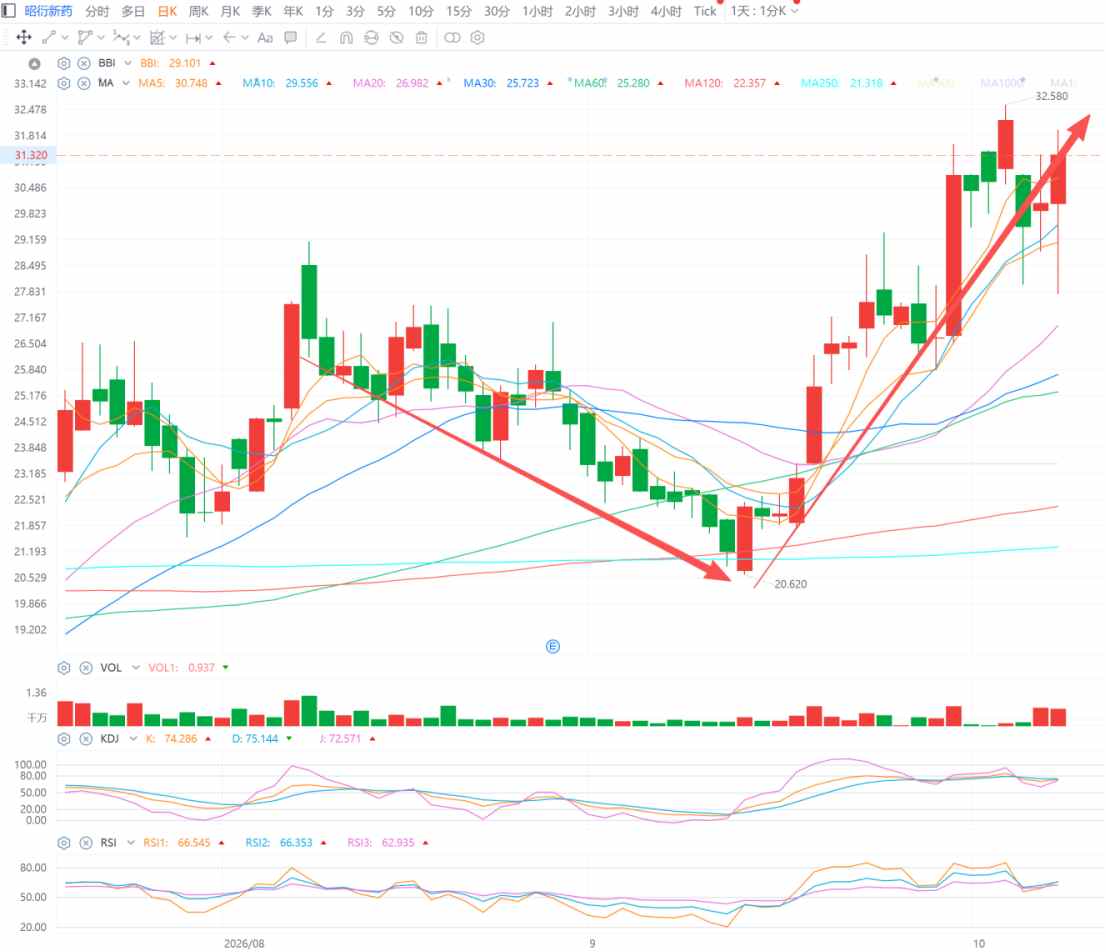The width and height of the screenshot is (1106, 952).
Task: Open VOL indicator settings gear
Action: (x=63, y=668)
